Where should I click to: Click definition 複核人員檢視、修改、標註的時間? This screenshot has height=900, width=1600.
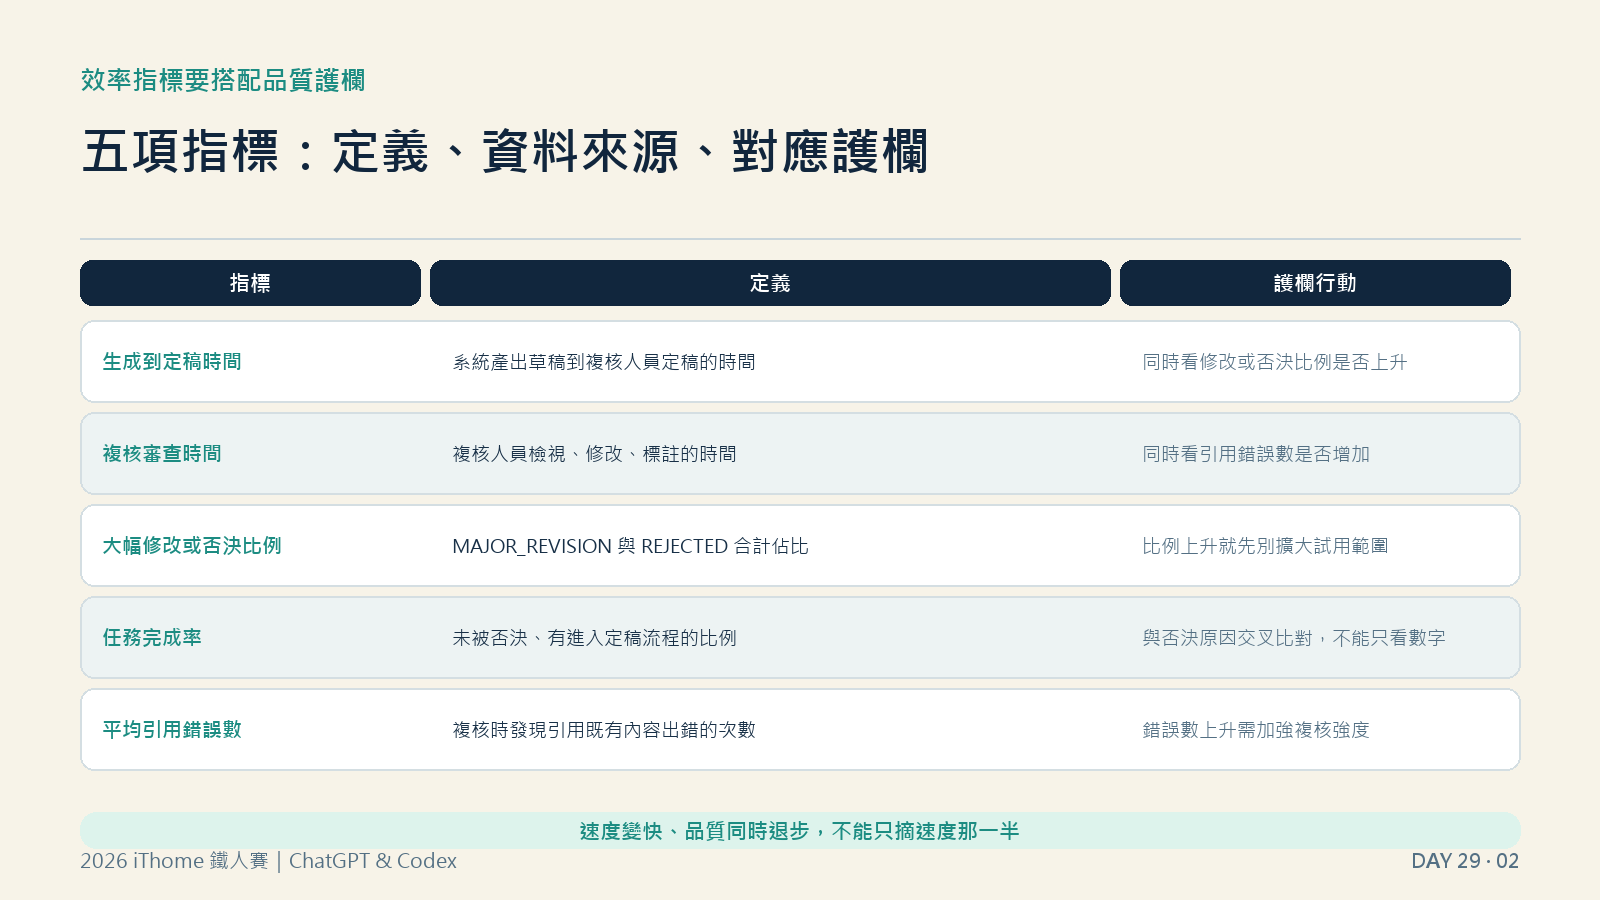click(x=594, y=454)
